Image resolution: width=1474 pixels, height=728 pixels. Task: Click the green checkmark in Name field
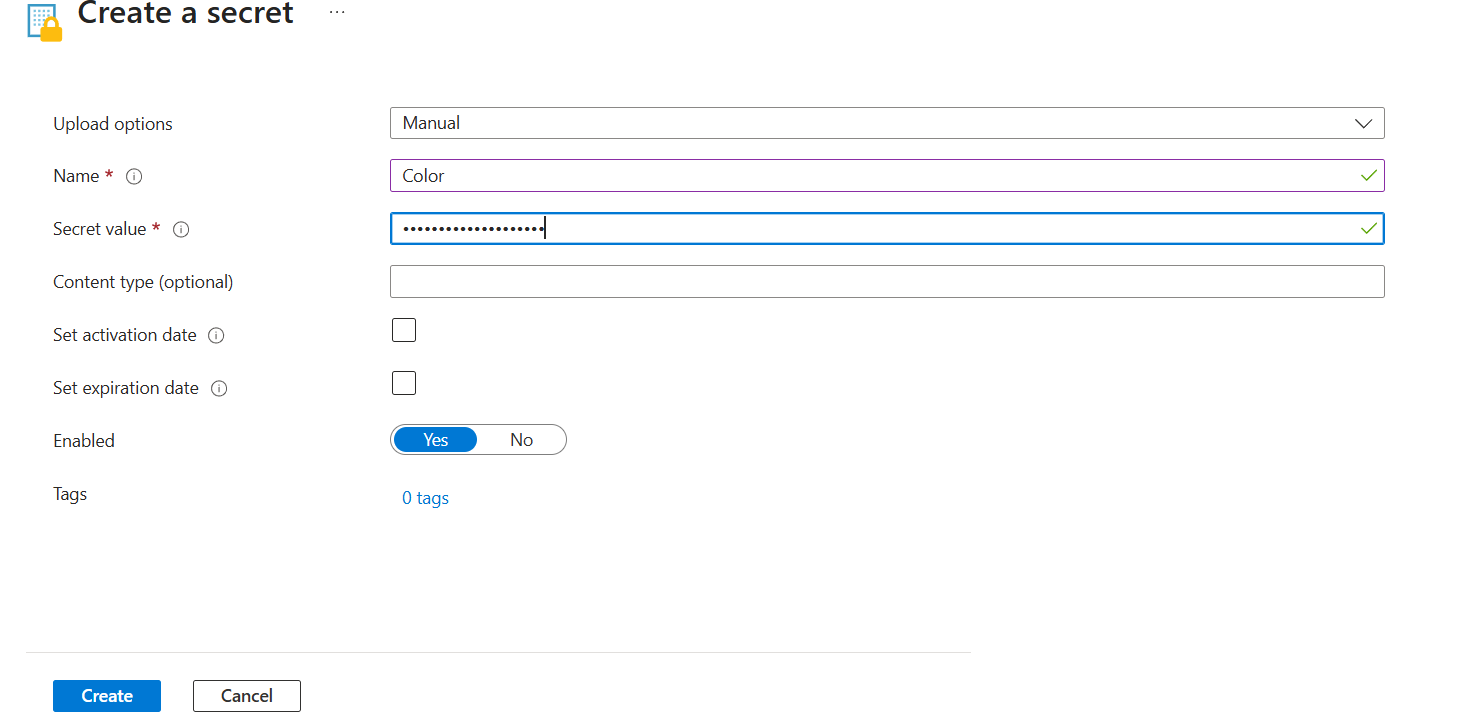point(1368,176)
